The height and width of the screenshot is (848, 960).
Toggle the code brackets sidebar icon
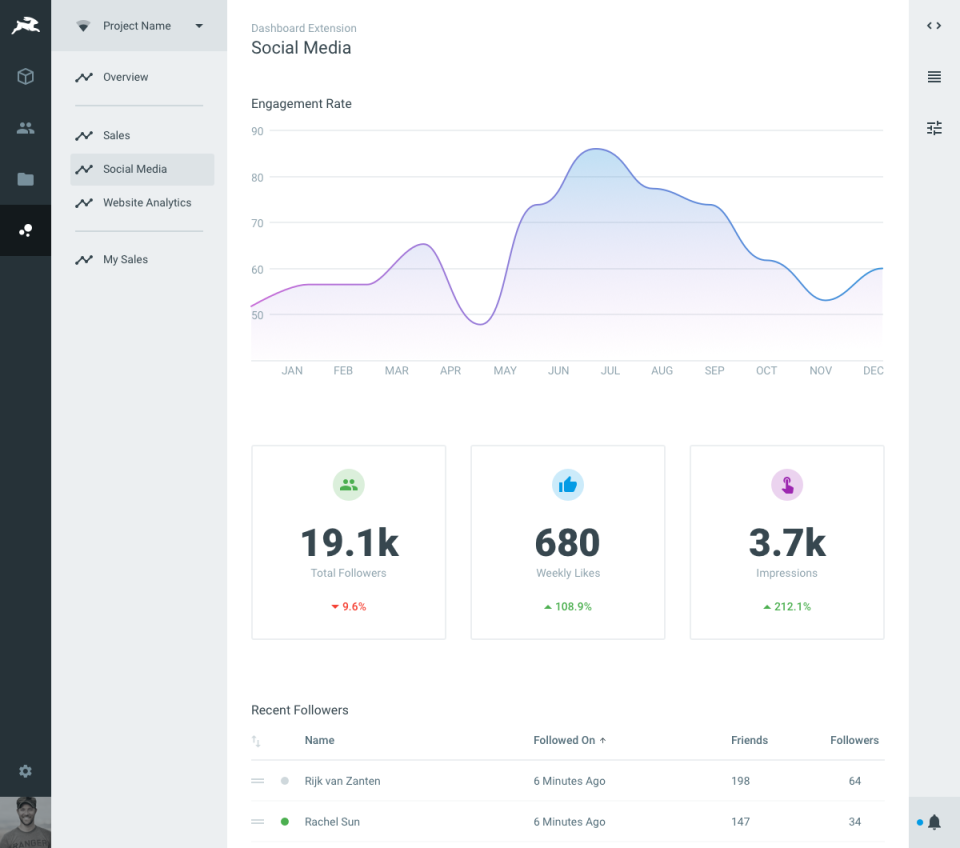pos(934,26)
